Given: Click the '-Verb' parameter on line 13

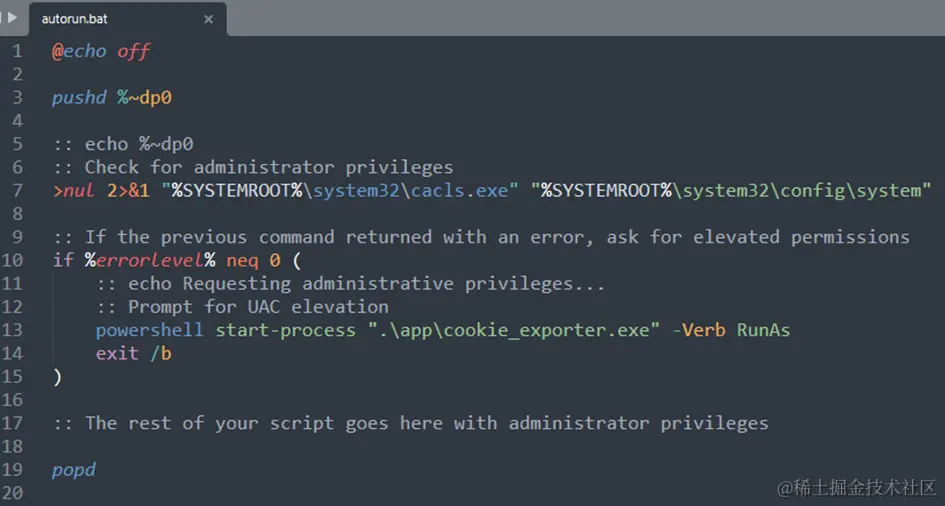Looking at the screenshot, I should pos(699,330).
